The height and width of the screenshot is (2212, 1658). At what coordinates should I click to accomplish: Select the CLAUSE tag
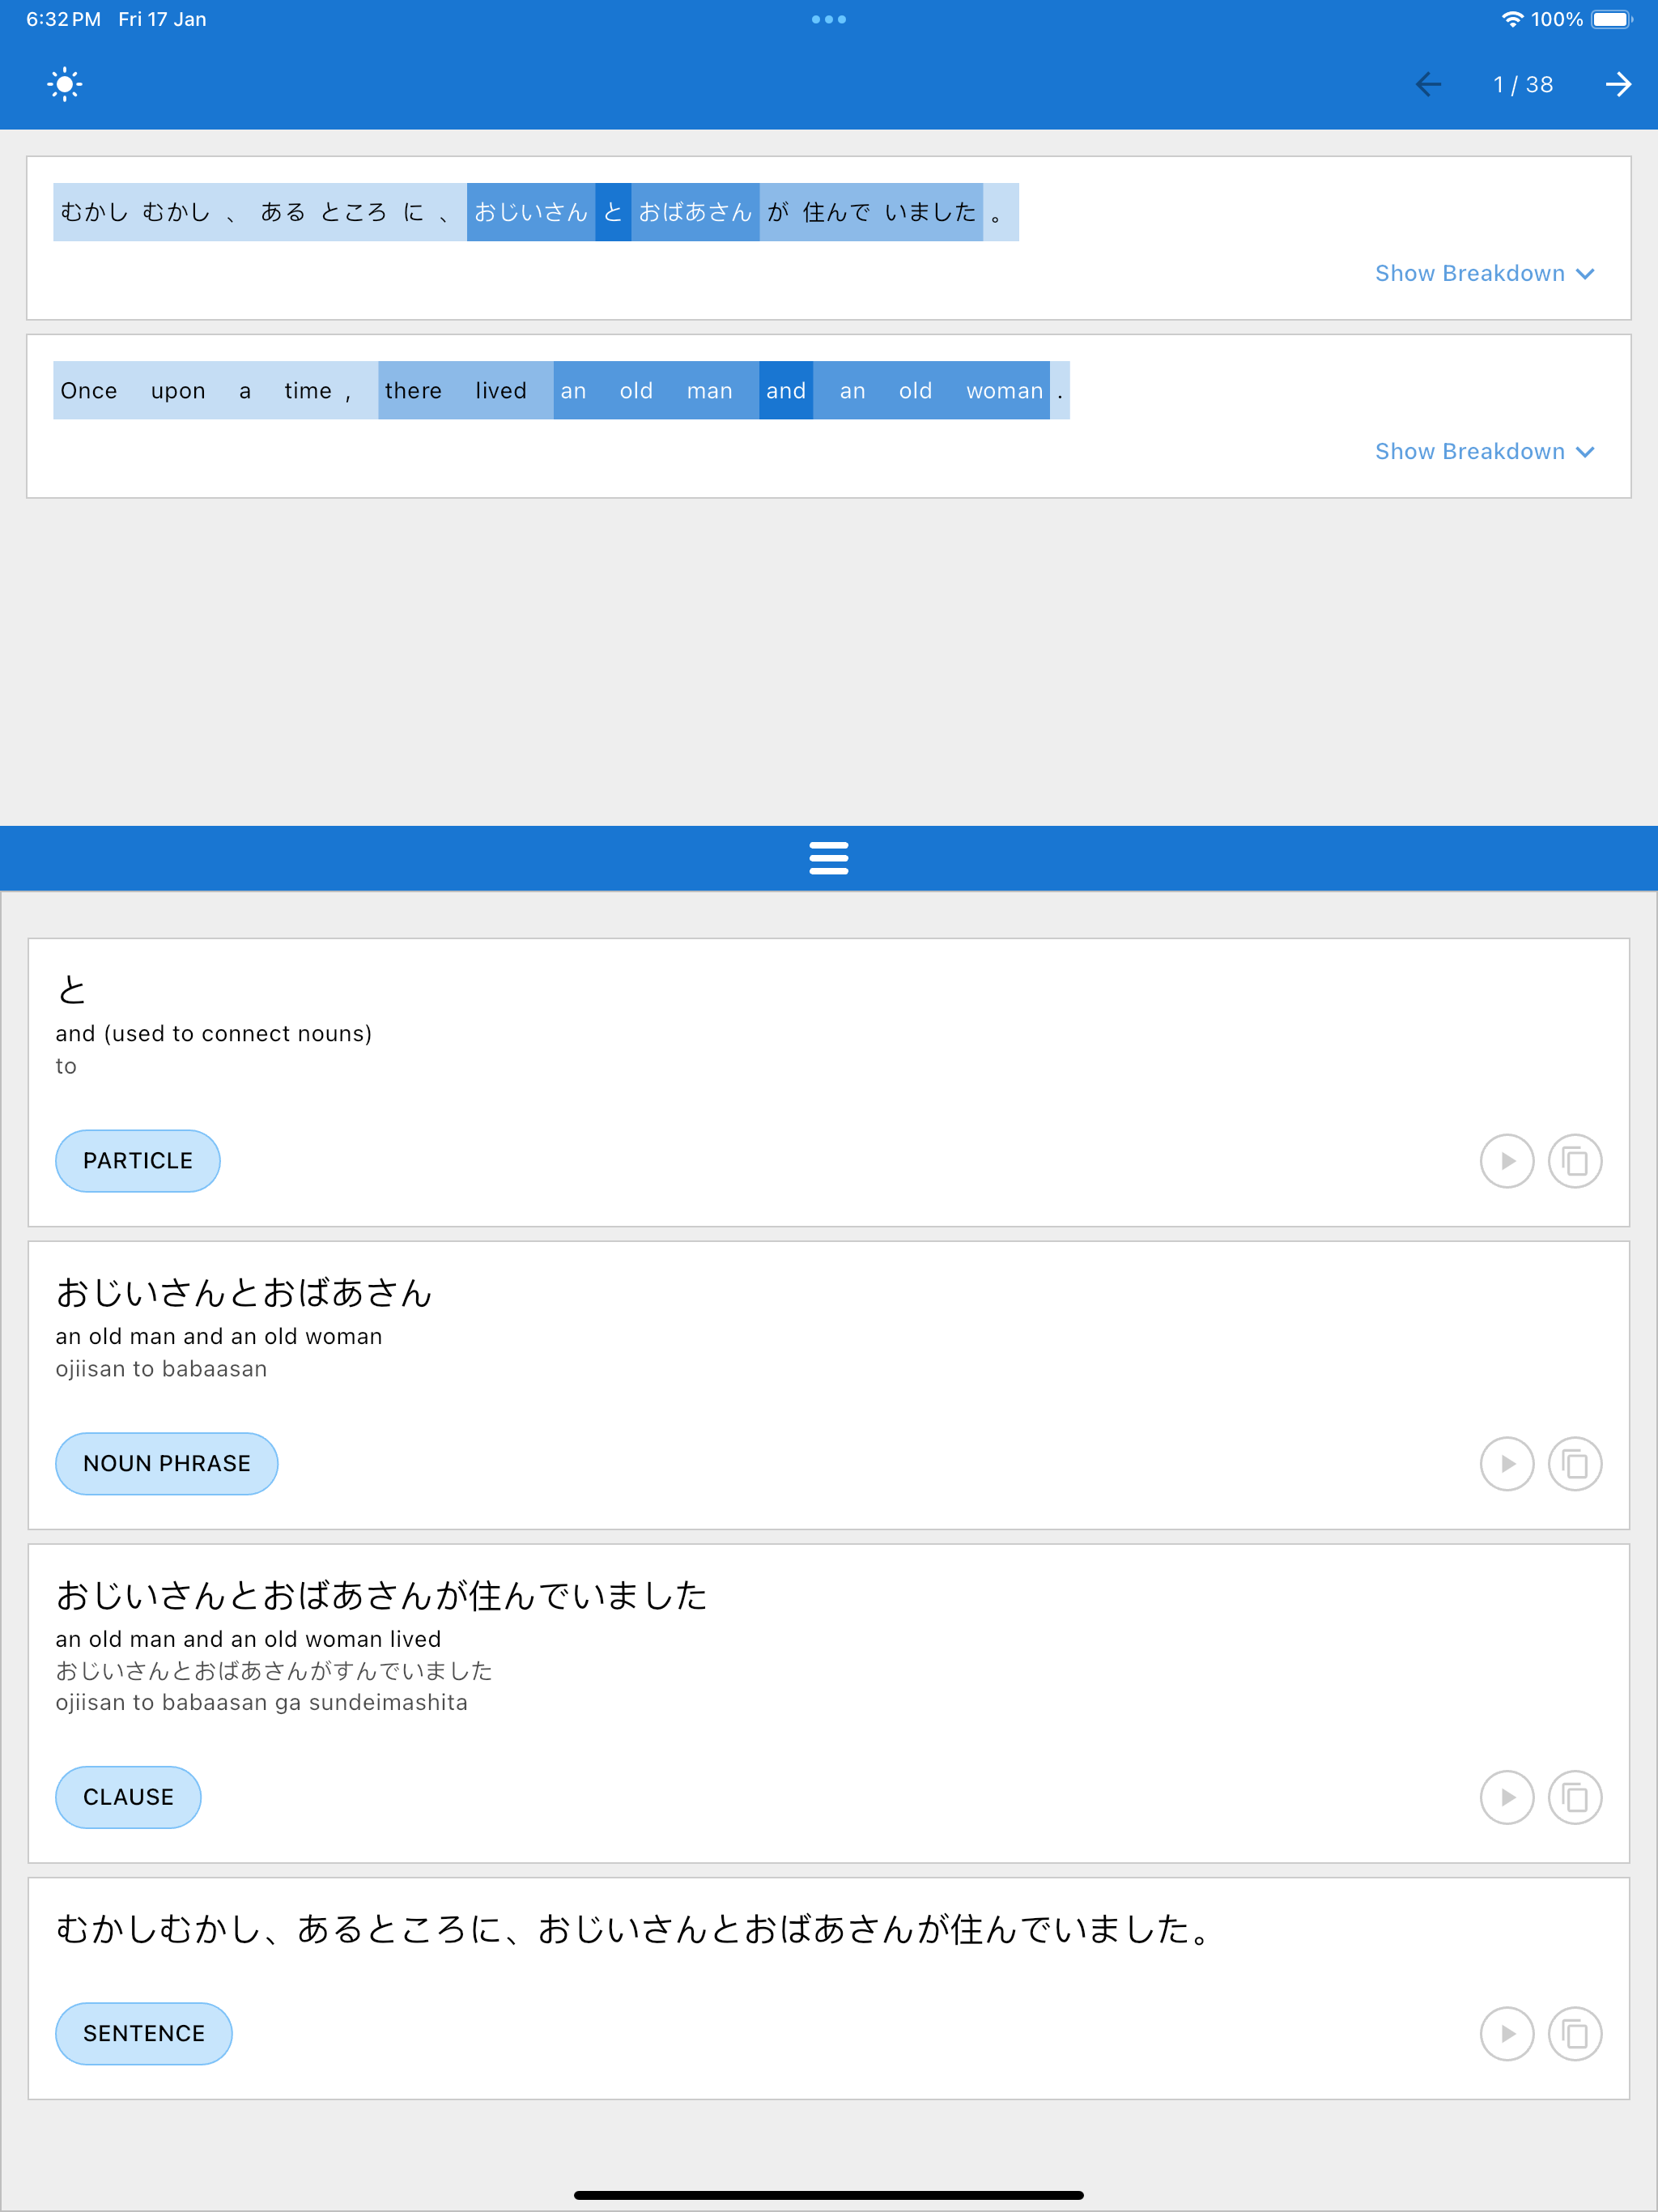(x=128, y=1797)
